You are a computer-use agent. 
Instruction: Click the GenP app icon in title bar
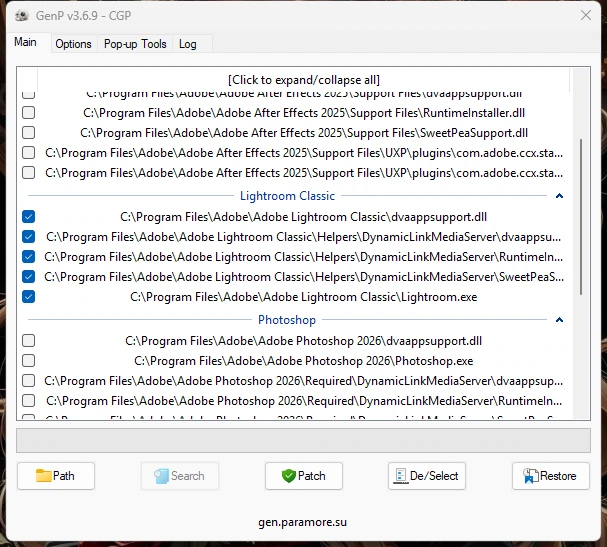[22, 16]
